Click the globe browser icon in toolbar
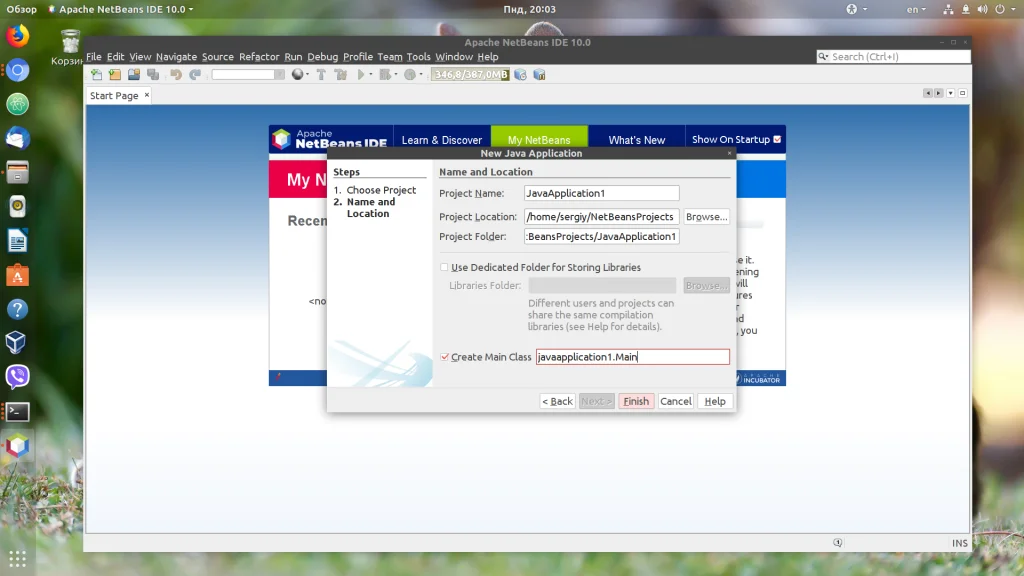 pyautogui.click(x=297, y=74)
